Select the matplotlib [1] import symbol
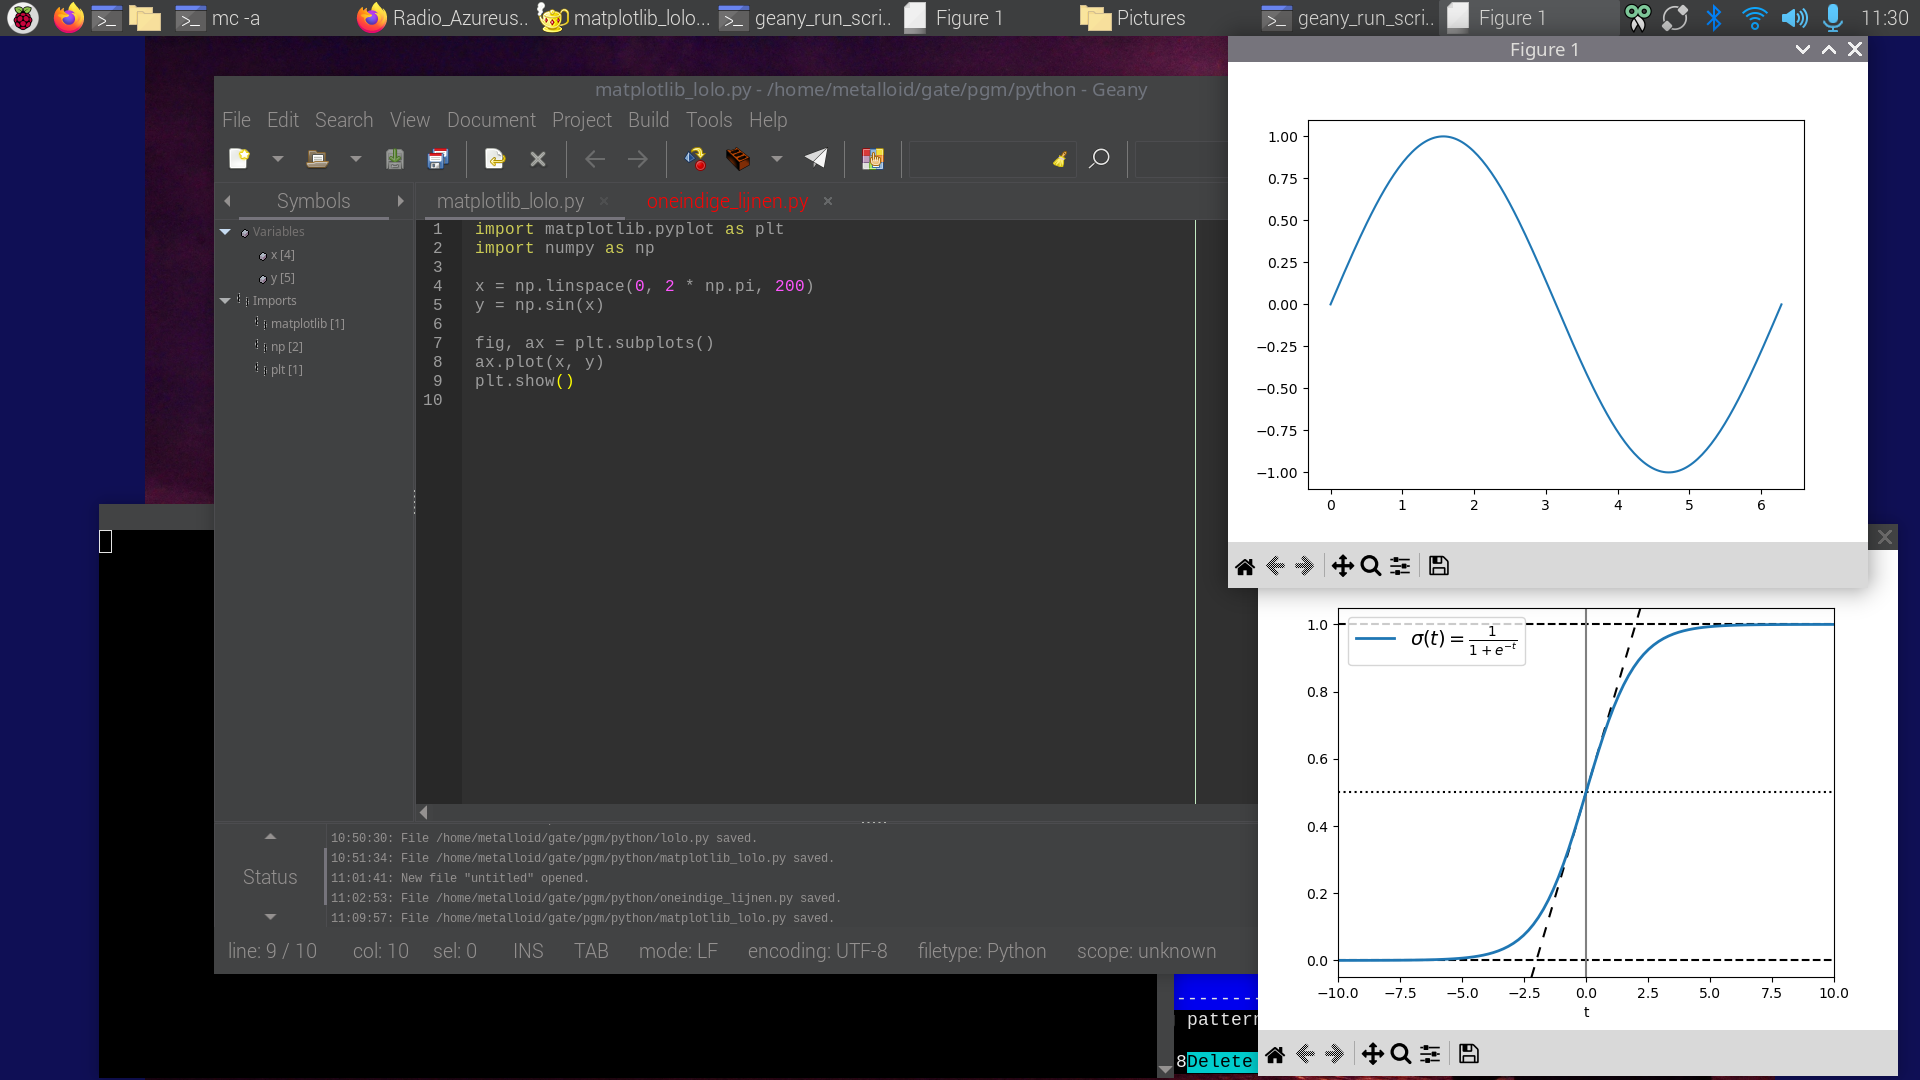This screenshot has height=1080, width=1920. point(307,324)
